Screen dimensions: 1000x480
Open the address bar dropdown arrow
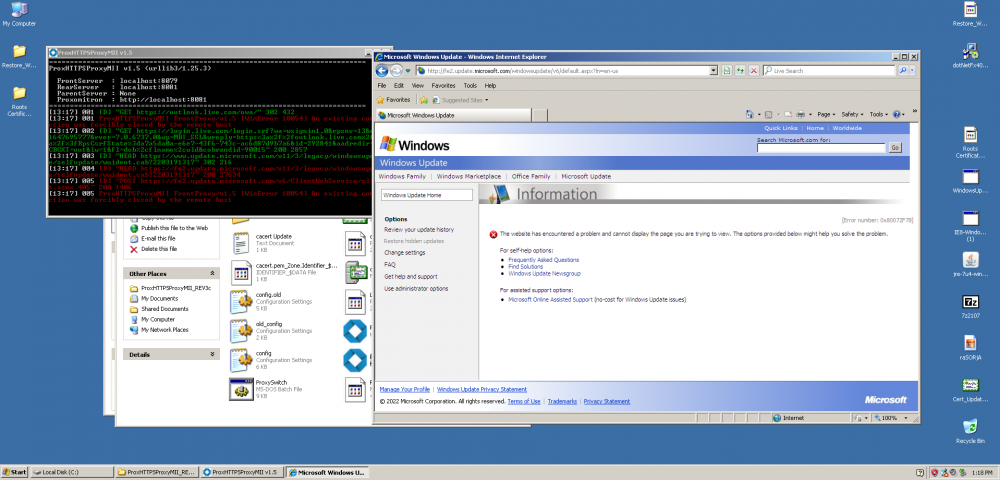(x=714, y=71)
